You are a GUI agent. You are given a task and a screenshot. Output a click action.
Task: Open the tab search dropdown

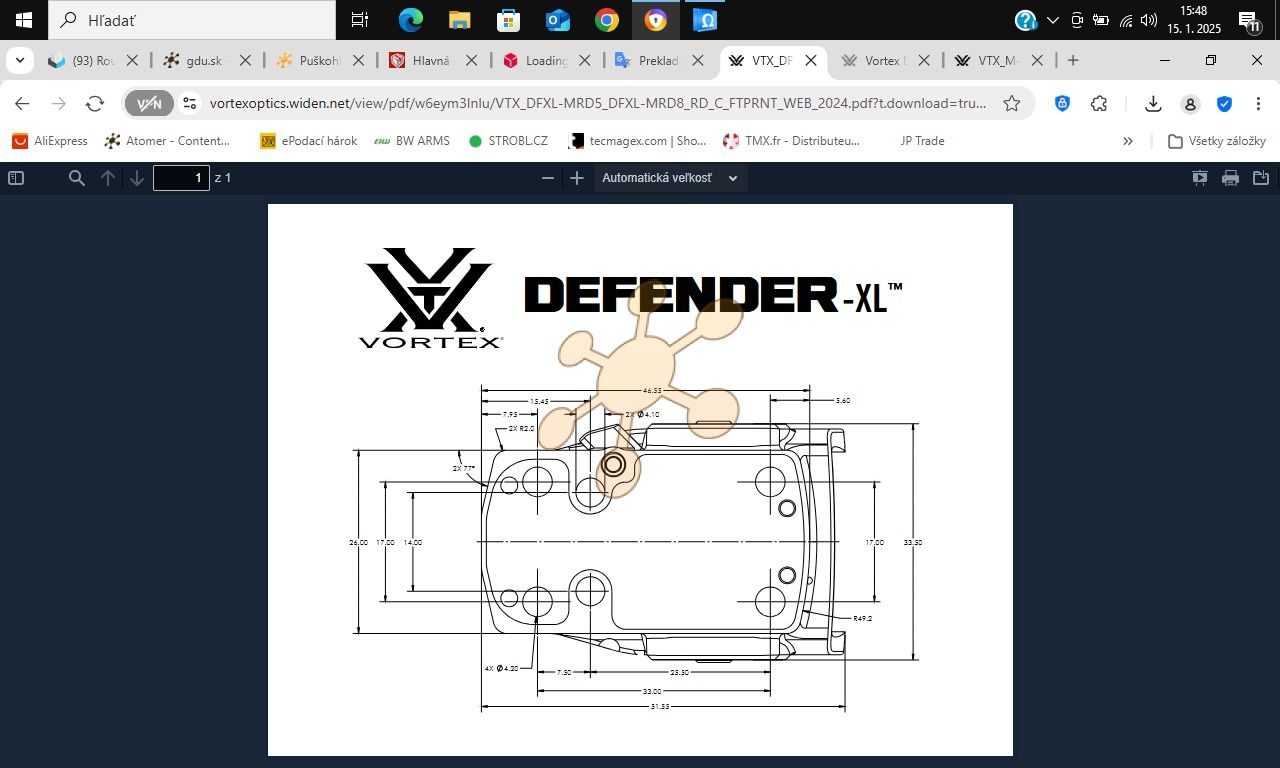(x=19, y=60)
